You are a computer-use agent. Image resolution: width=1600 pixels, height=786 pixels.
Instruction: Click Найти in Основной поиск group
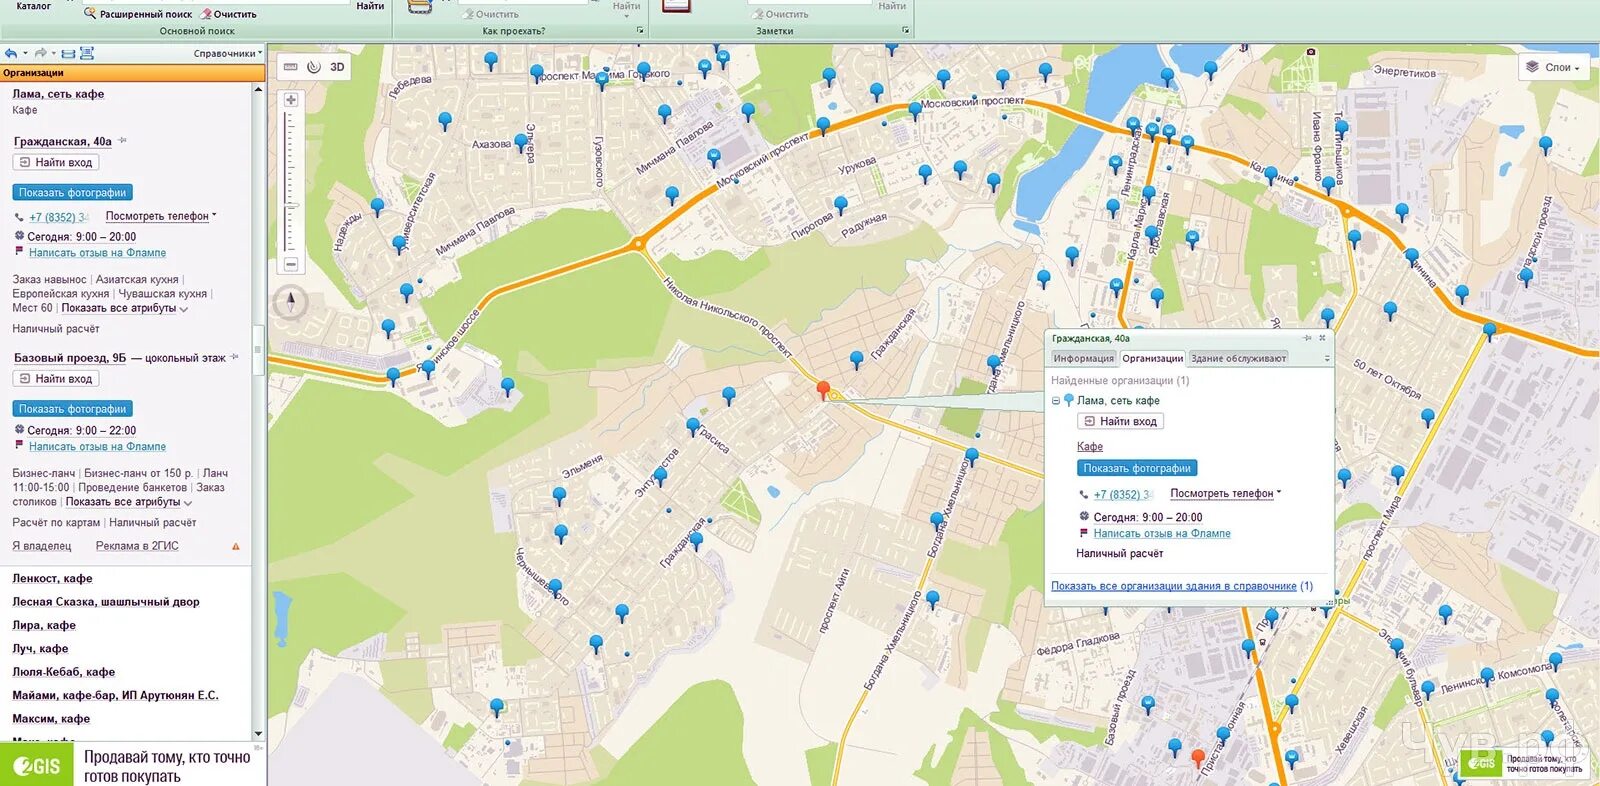[x=370, y=6]
